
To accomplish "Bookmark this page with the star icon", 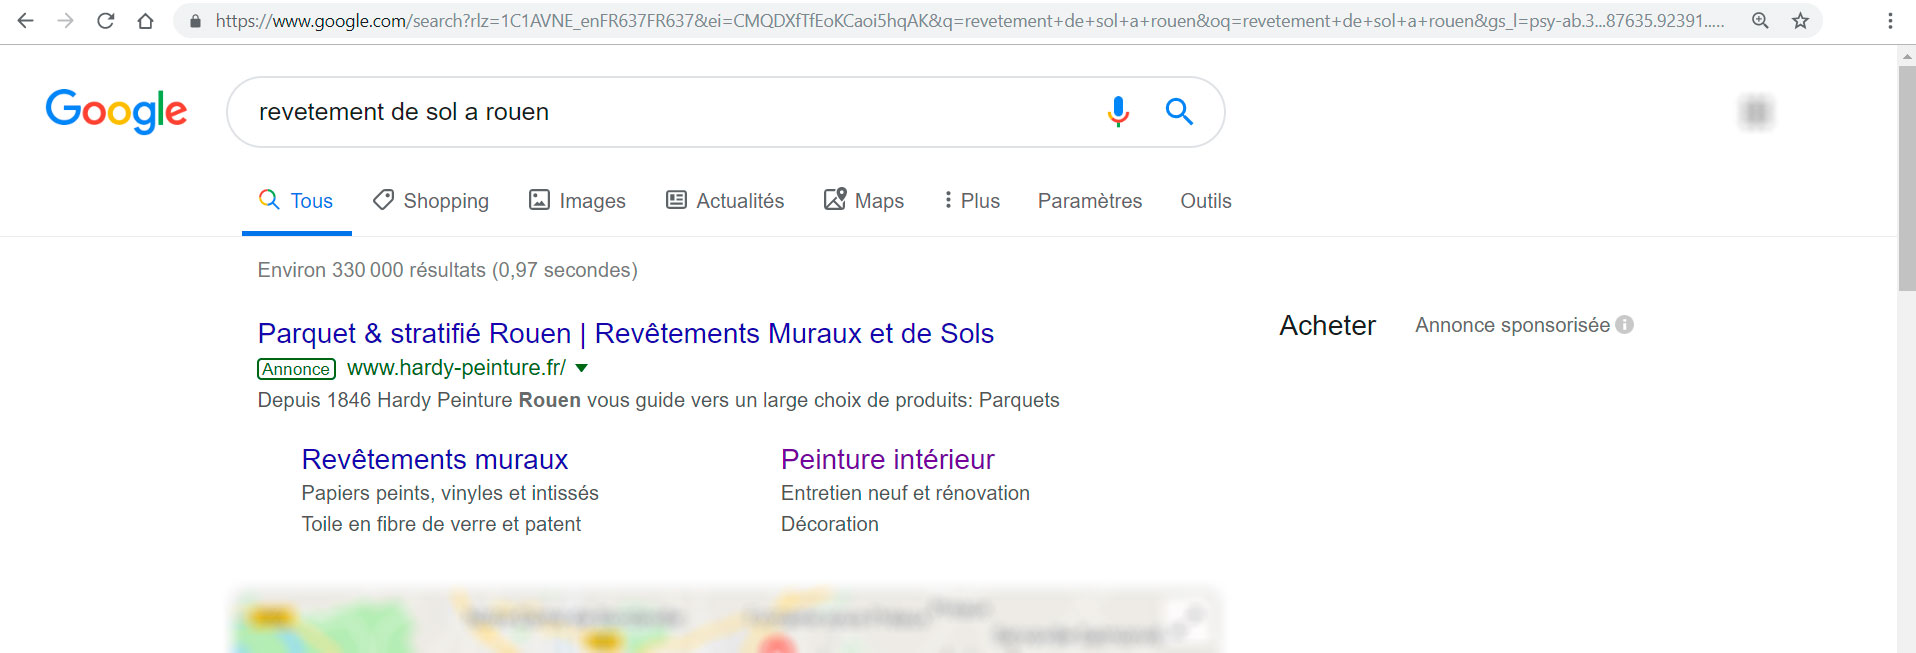I will (1800, 21).
